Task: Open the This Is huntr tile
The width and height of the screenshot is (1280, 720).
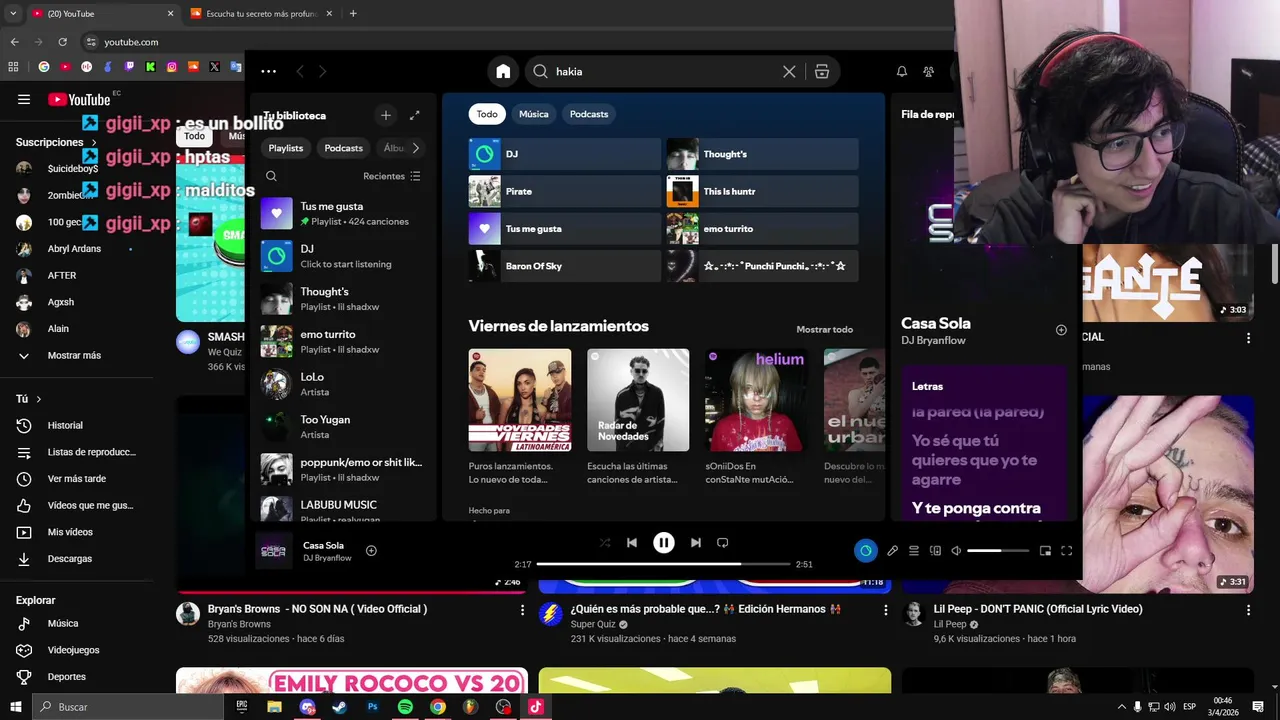Action: [763, 191]
